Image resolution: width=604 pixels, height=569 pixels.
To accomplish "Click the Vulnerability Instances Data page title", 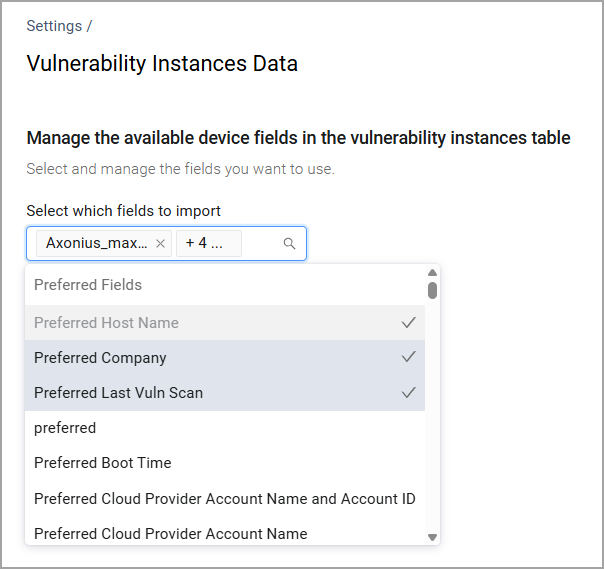I will (x=162, y=64).
